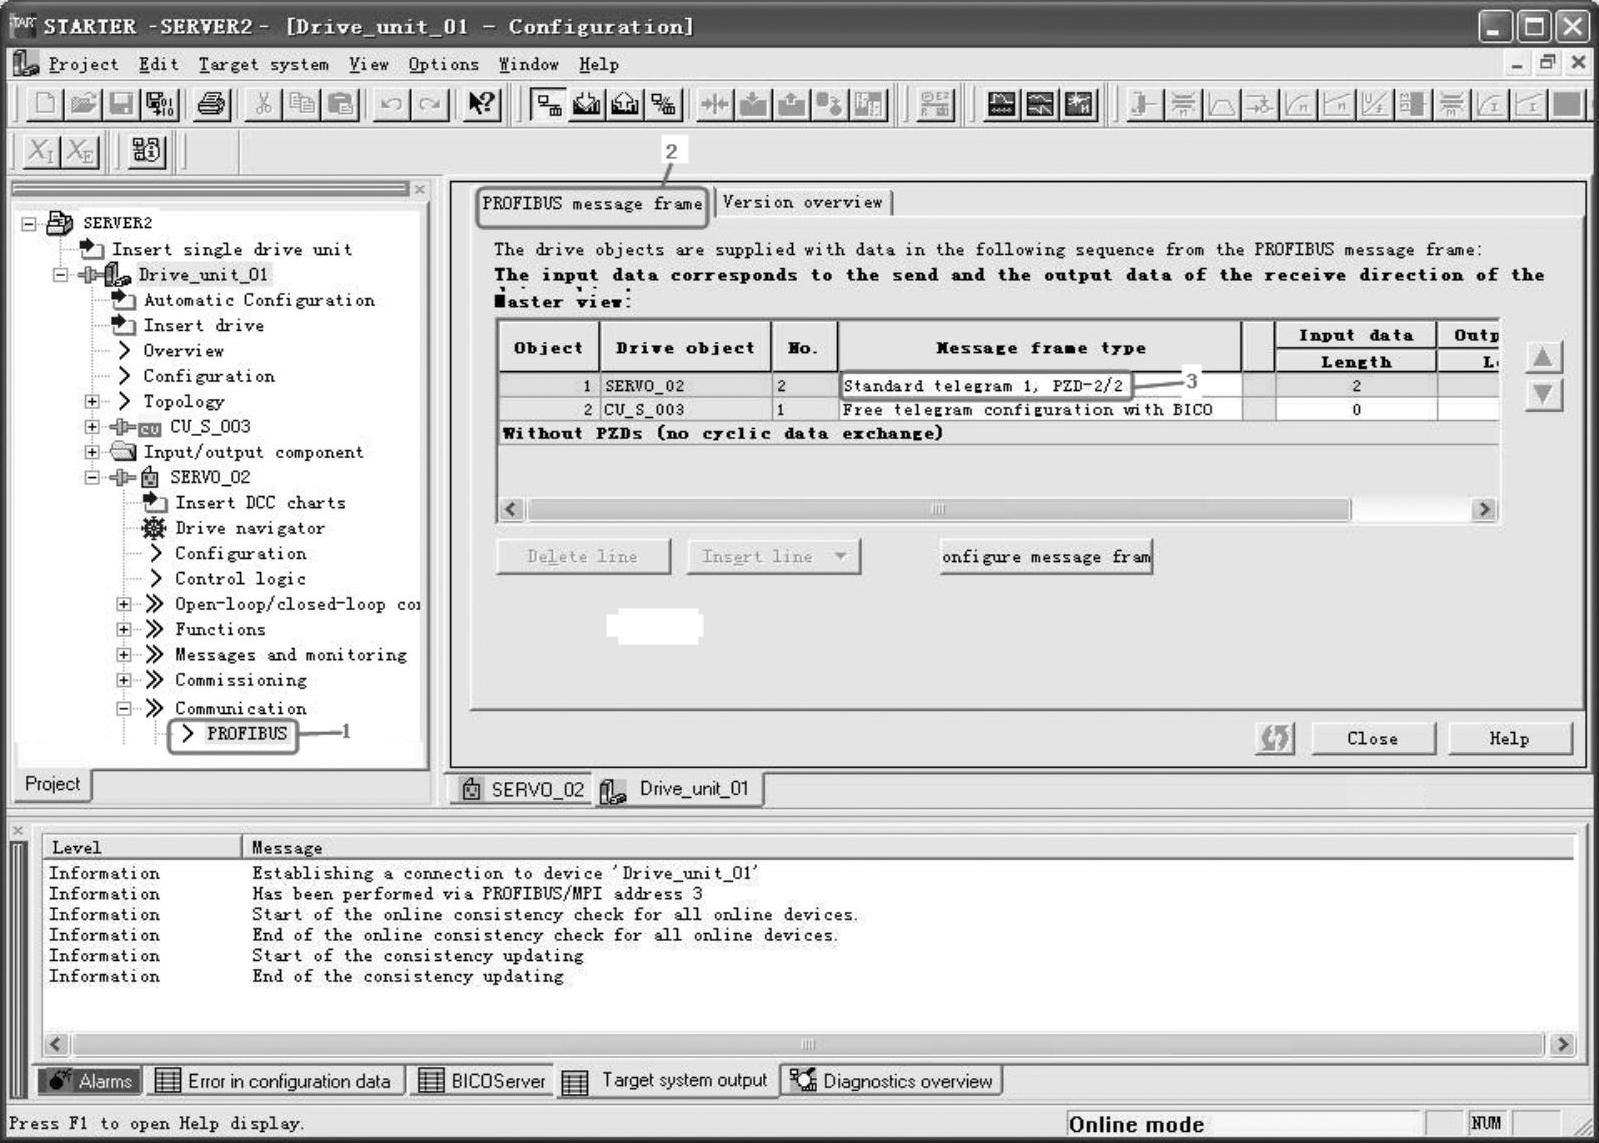The image size is (1599, 1143).
Task: Close the project navigator panel
Action: 420,189
